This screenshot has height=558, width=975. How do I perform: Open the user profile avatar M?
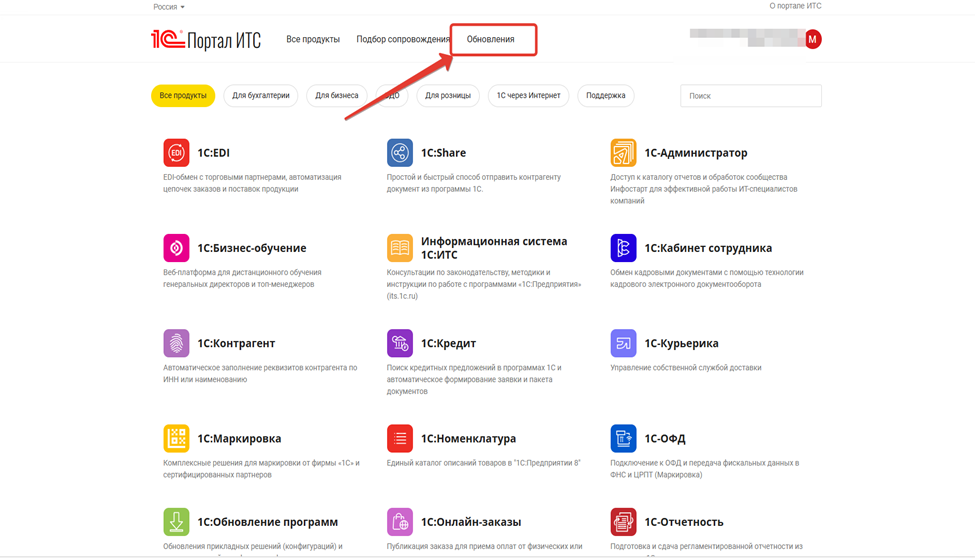point(812,39)
